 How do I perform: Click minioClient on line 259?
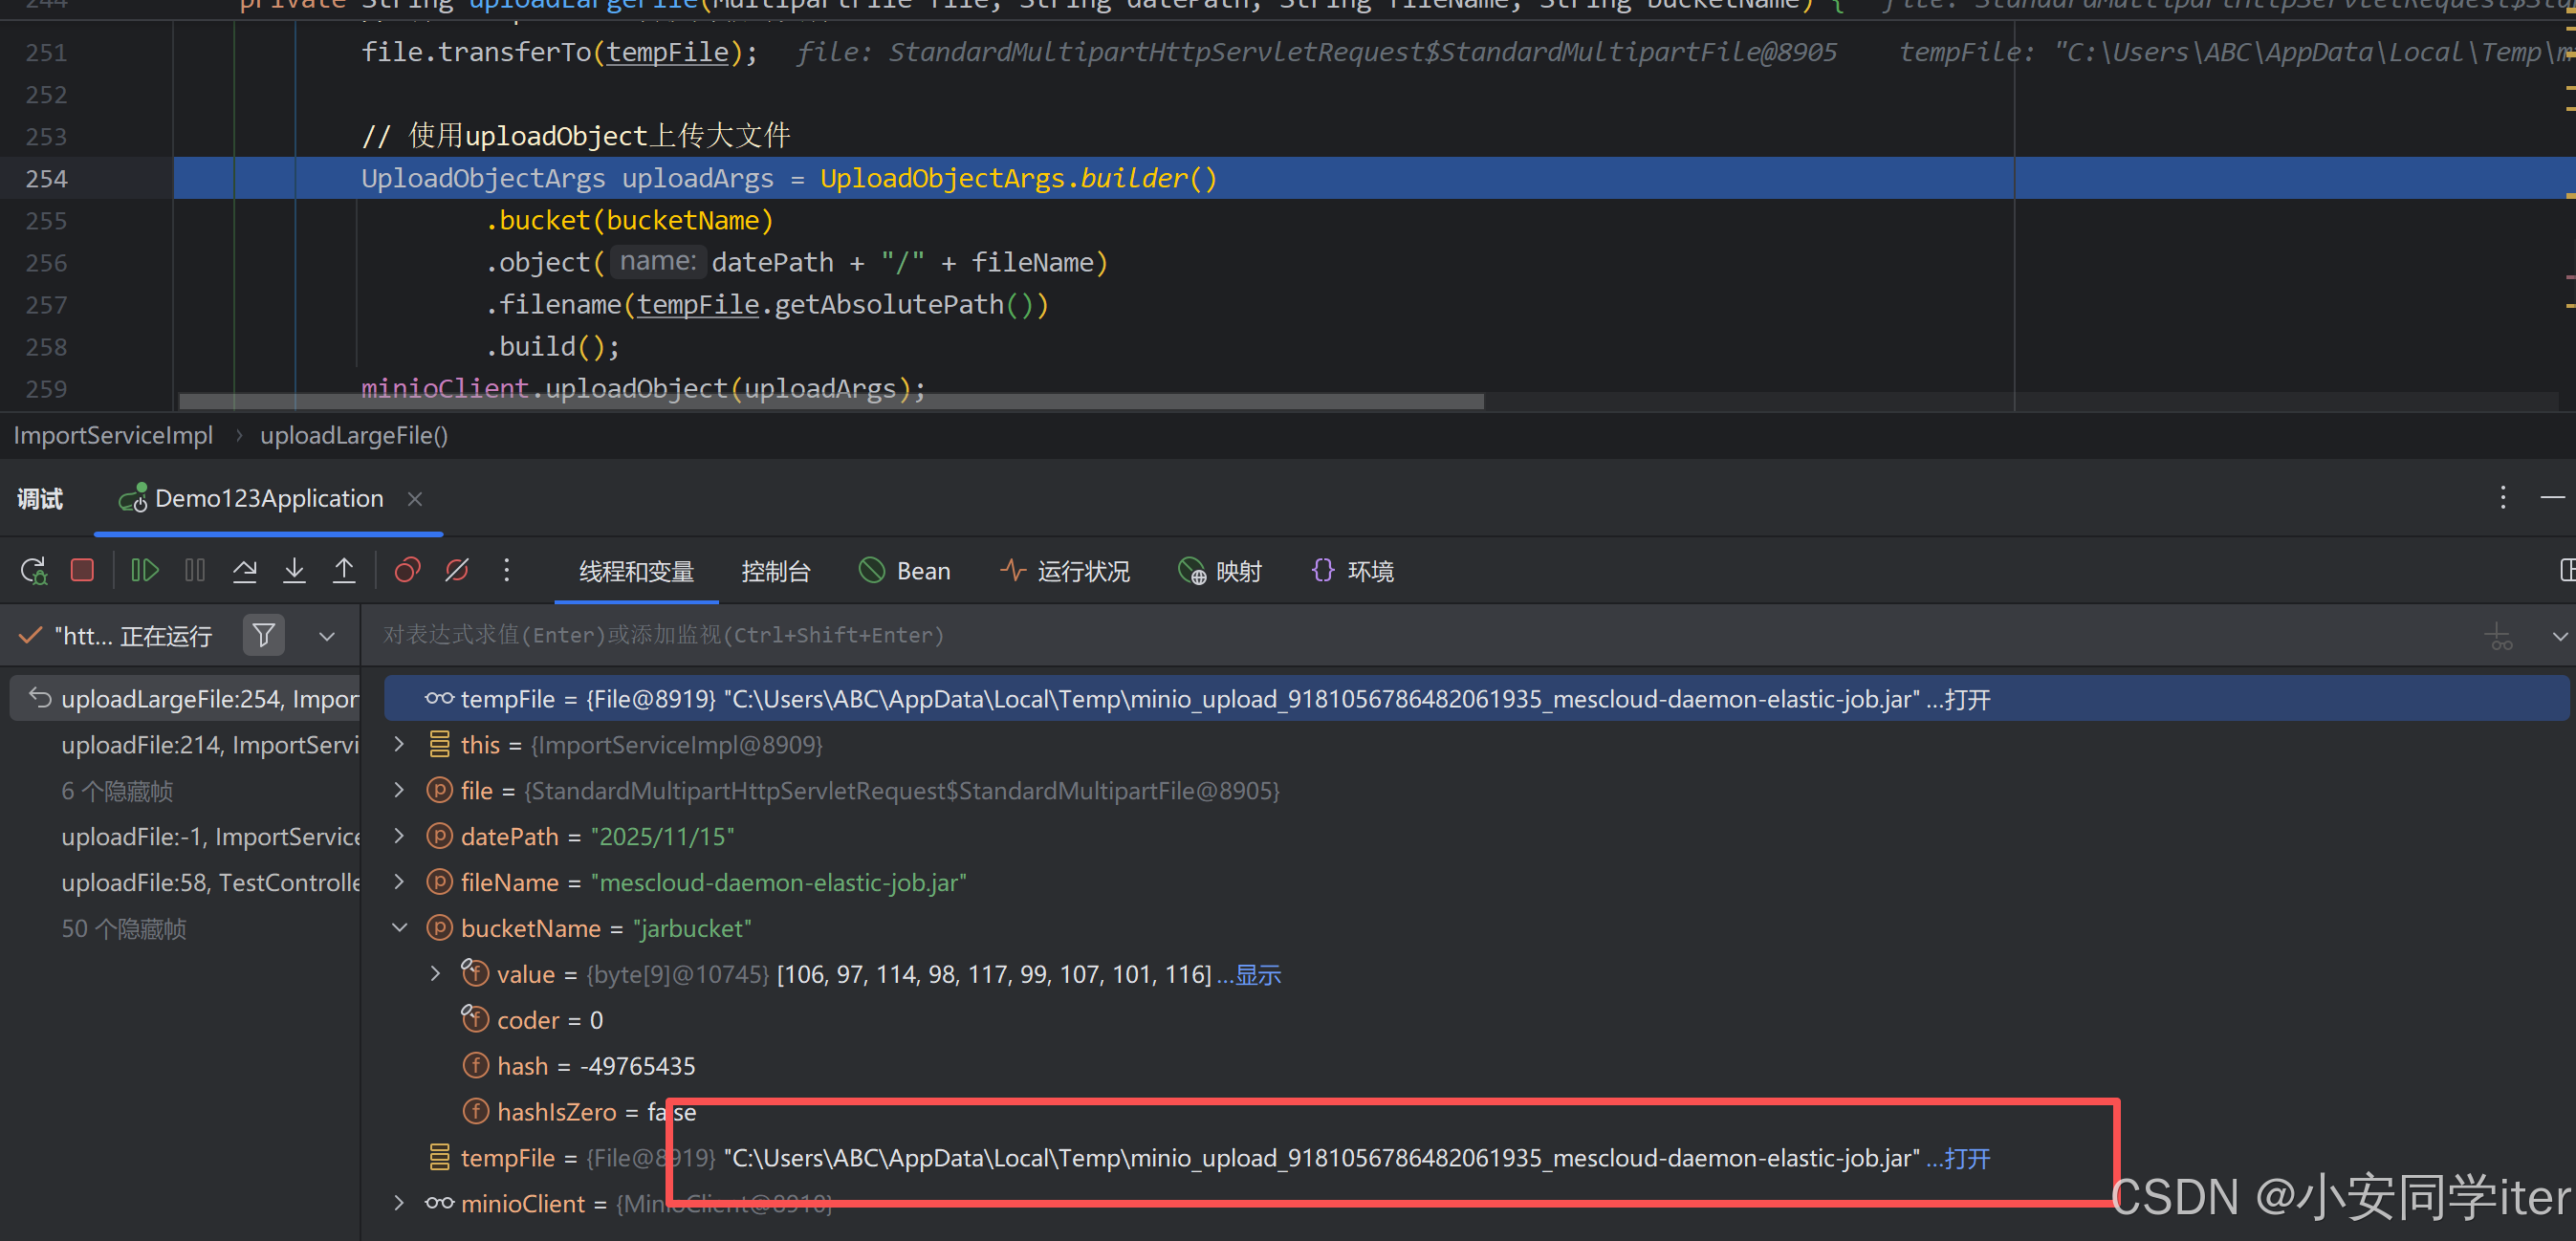(x=445, y=389)
